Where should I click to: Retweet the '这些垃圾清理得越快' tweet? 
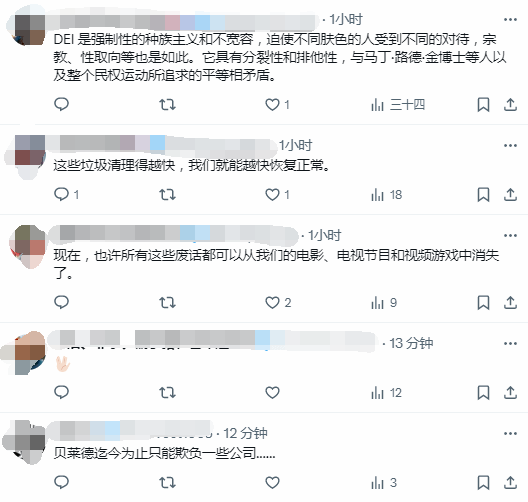point(167,195)
